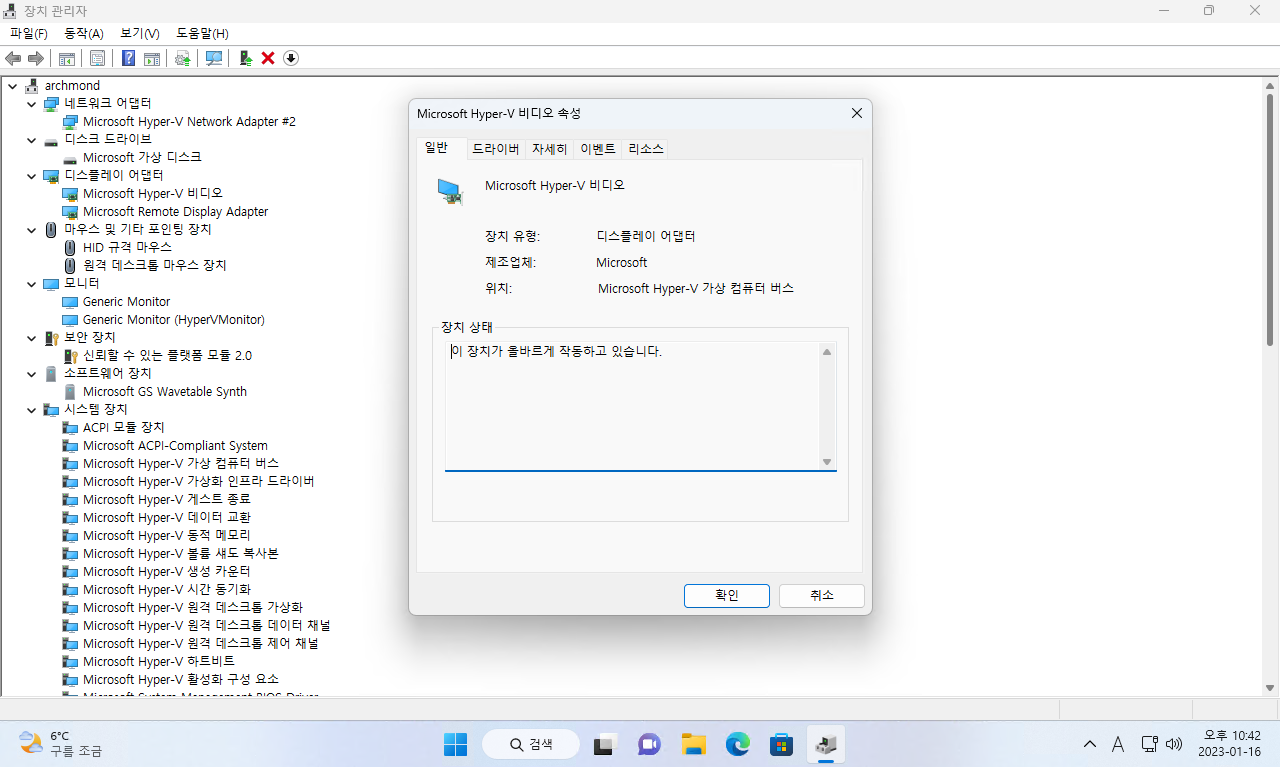The height and width of the screenshot is (767, 1280).
Task: Toggle the show/hide console tree toolbar icon
Action: [x=67, y=58]
